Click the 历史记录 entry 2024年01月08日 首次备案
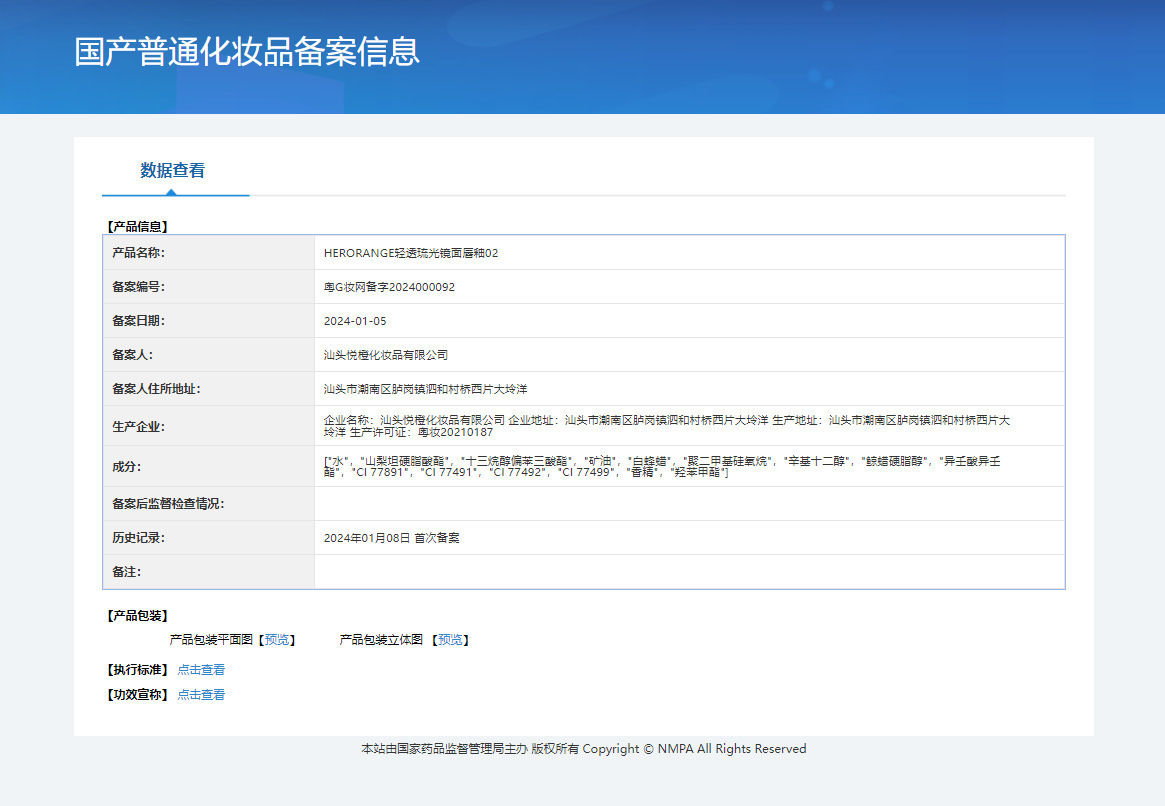Image resolution: width=1165 pixels, height=806 pixels. pyautogui.click(x=392, y=538)
